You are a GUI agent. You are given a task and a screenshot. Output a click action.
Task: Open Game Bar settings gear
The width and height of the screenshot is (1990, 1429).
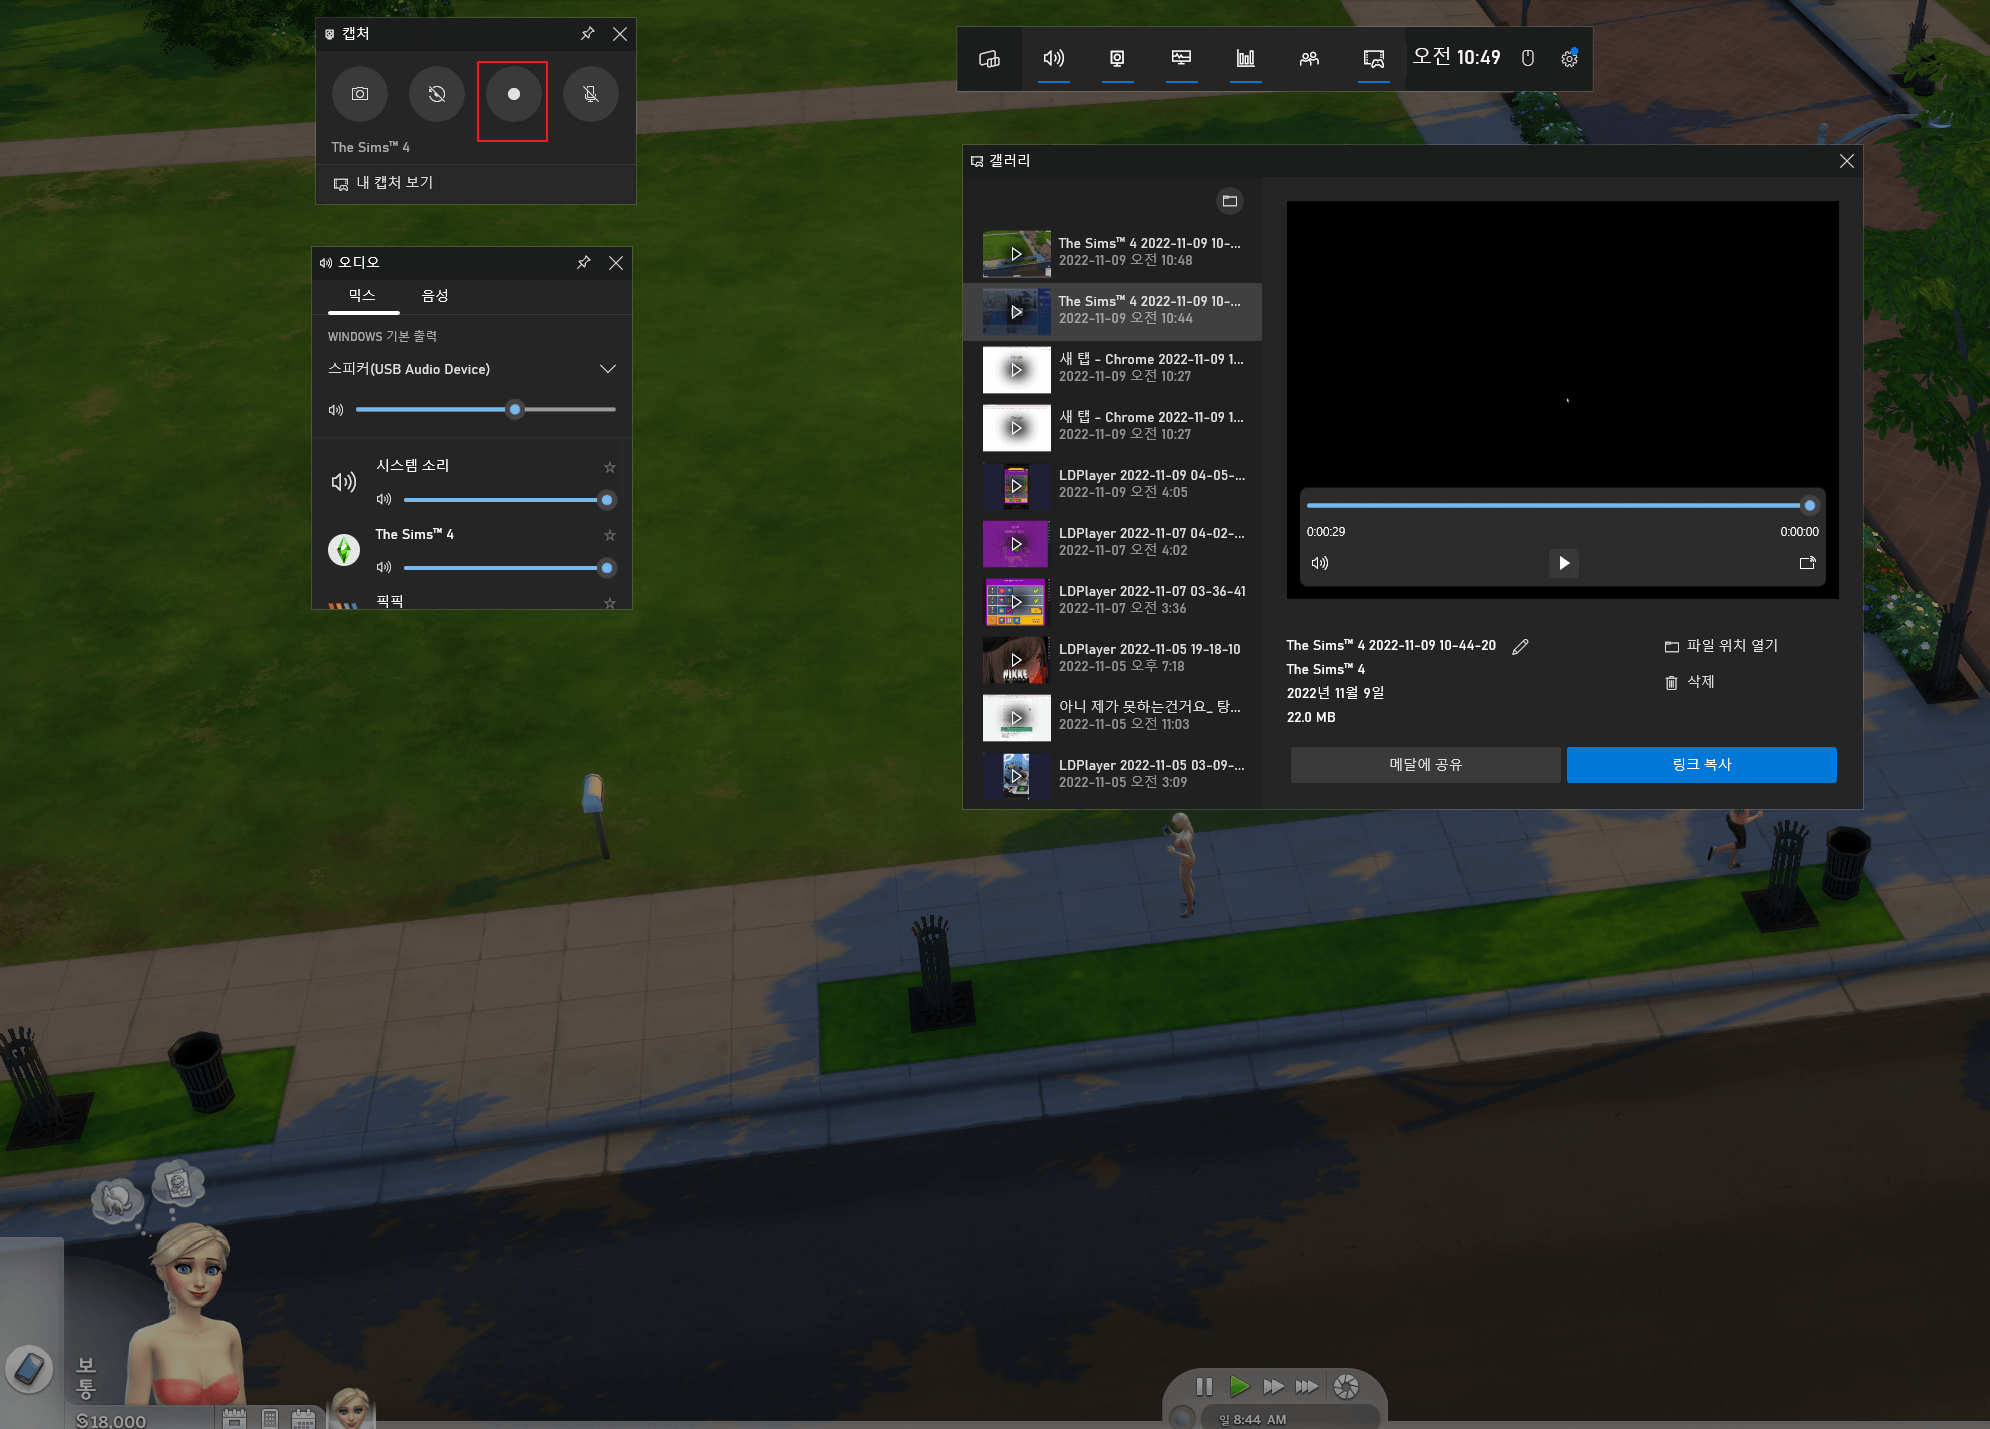(1569, 59)
